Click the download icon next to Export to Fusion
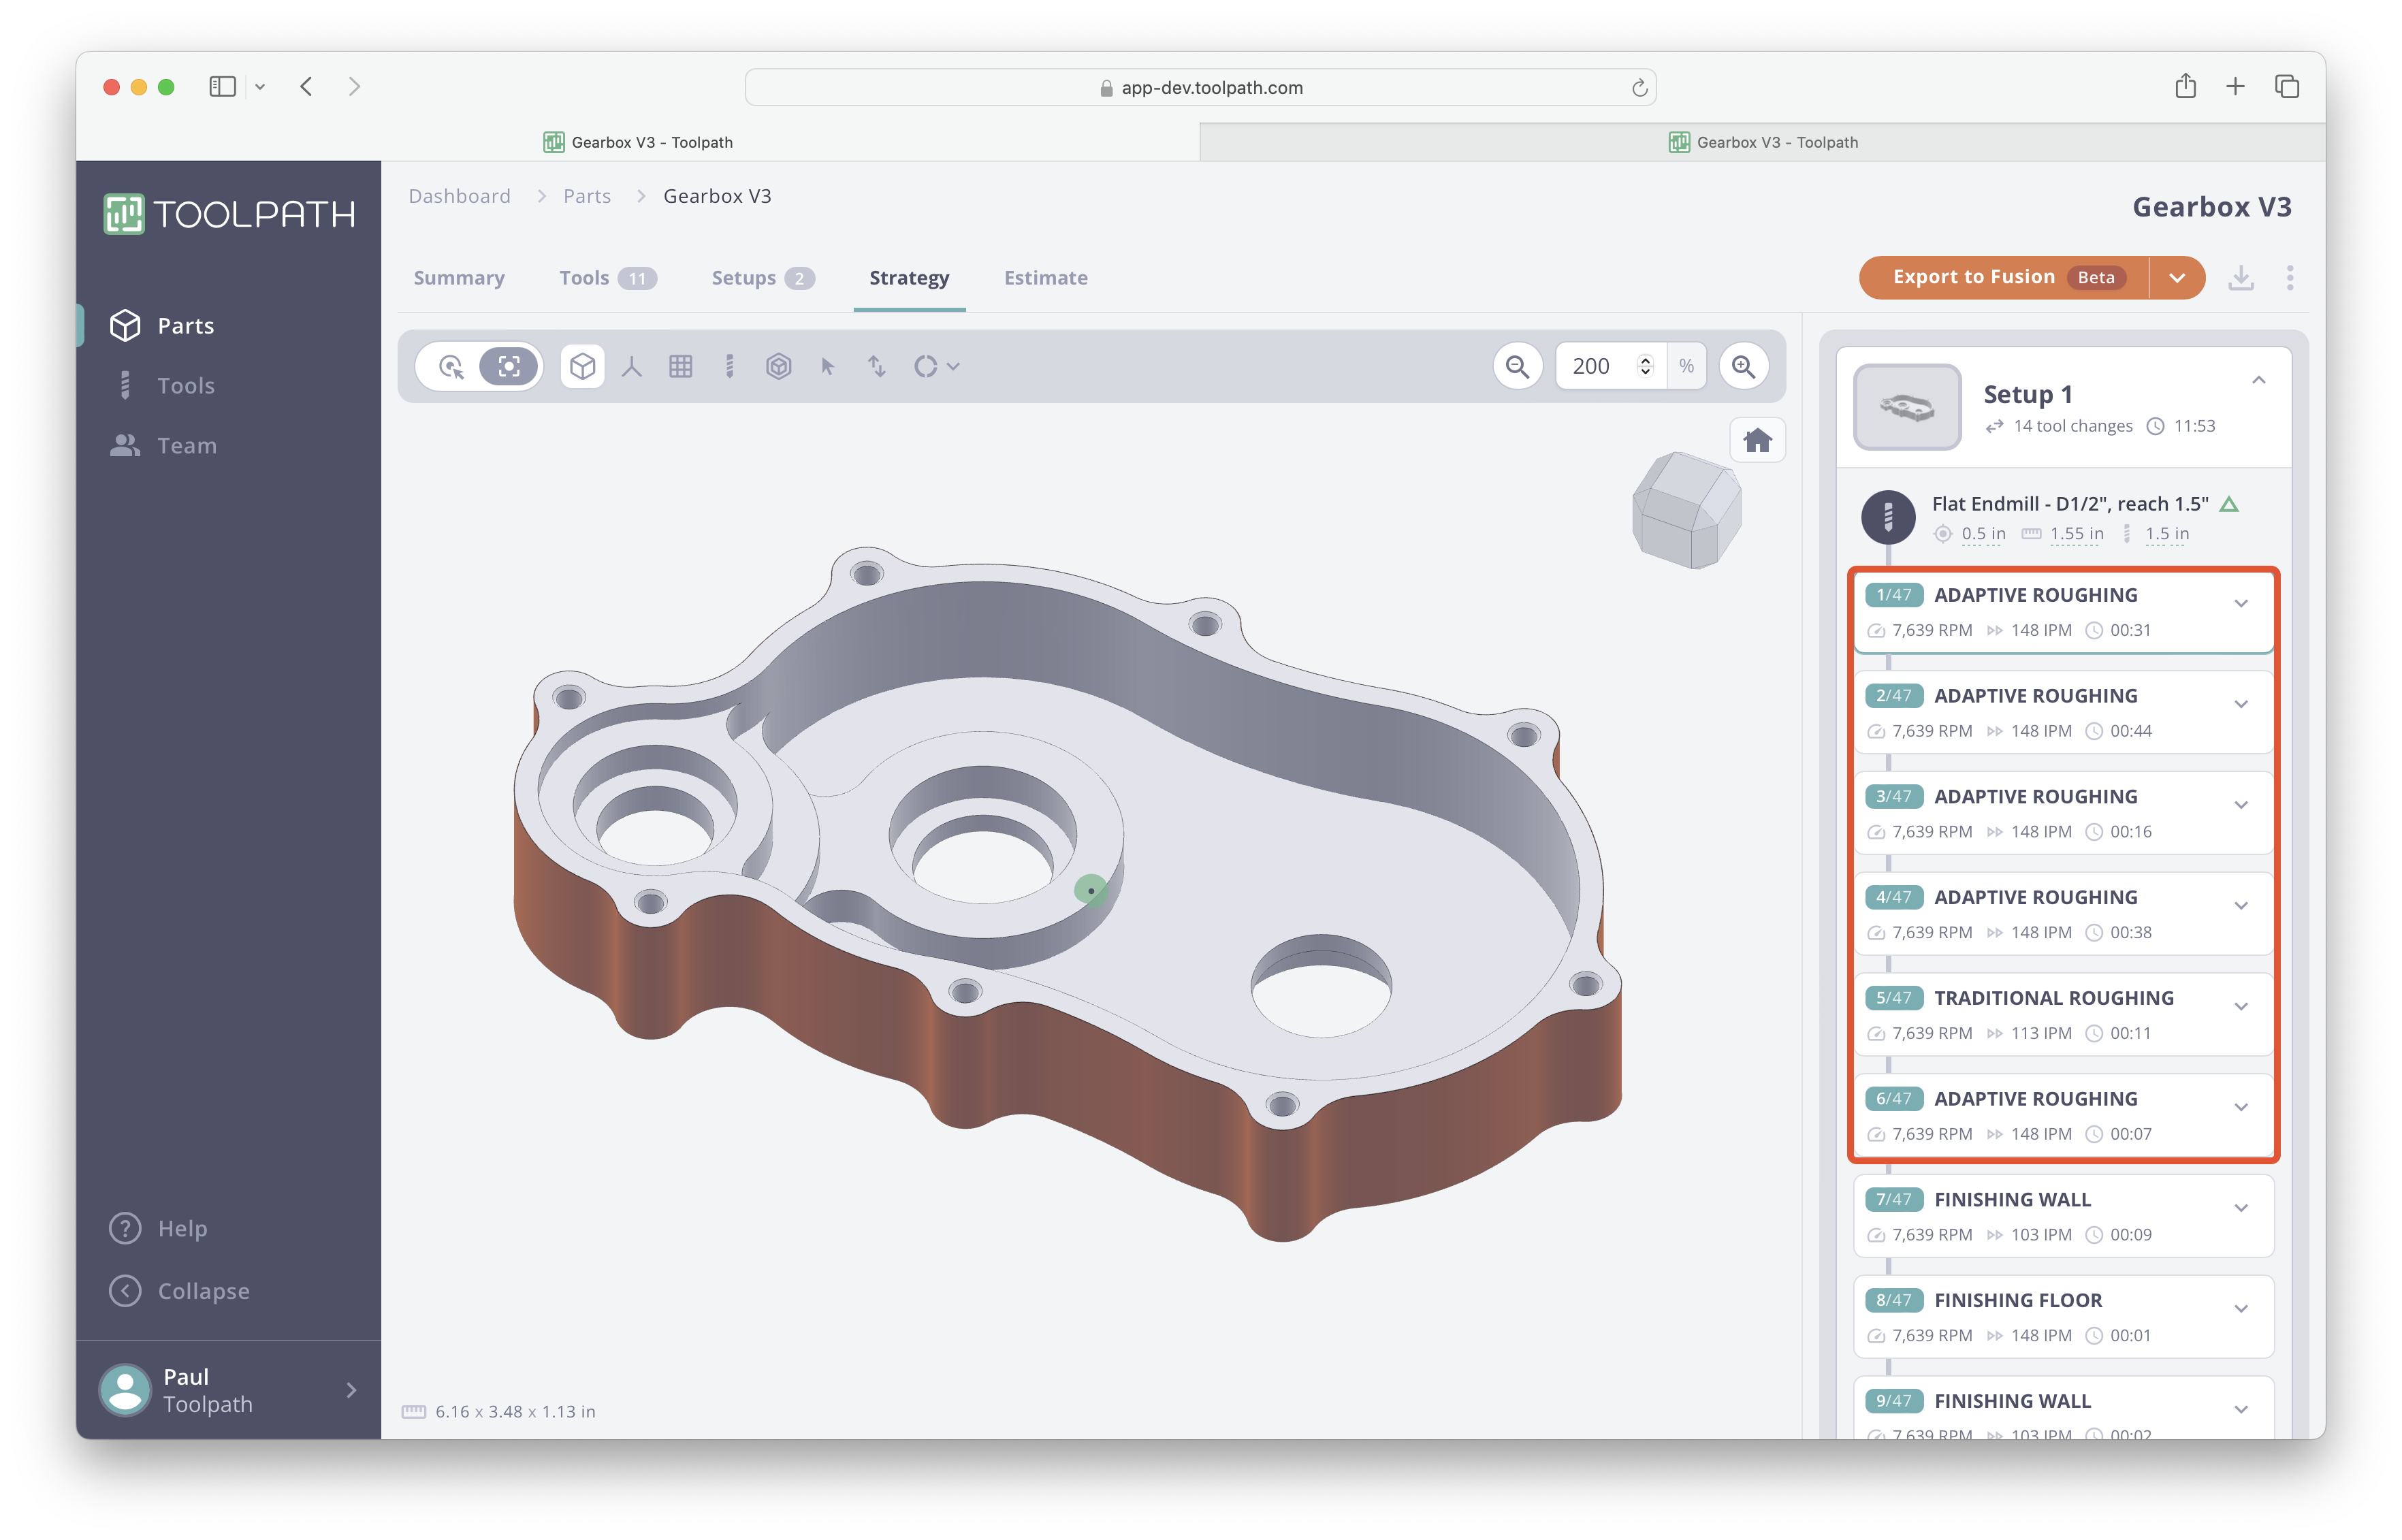Screen dimensions: 2402x1540 2242,278
